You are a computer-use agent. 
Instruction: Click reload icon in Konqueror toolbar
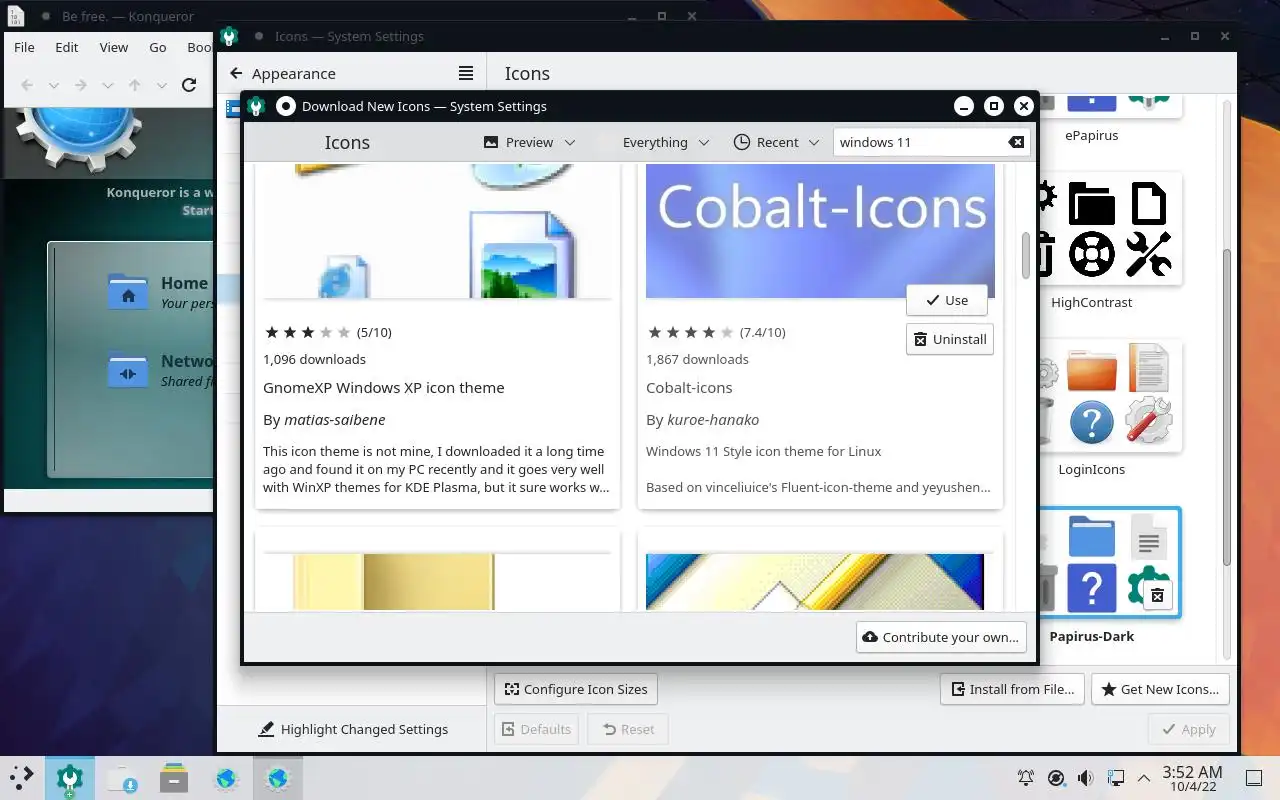188,85
